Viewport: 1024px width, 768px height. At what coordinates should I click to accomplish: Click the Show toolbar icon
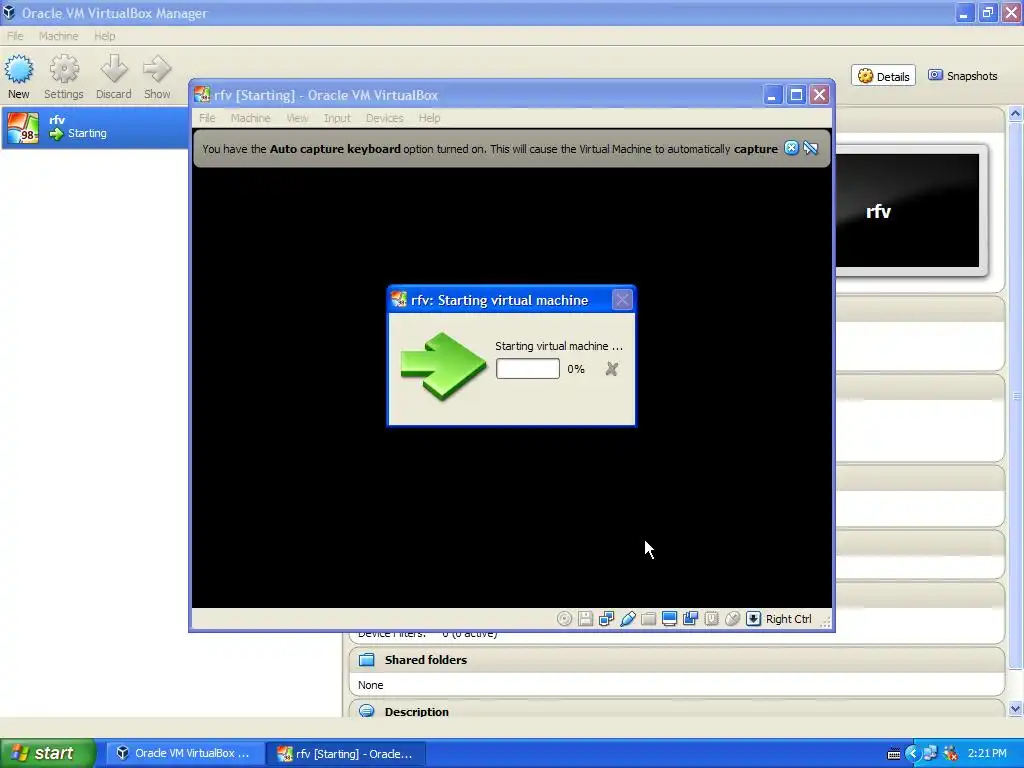click(x=157, y=76)
